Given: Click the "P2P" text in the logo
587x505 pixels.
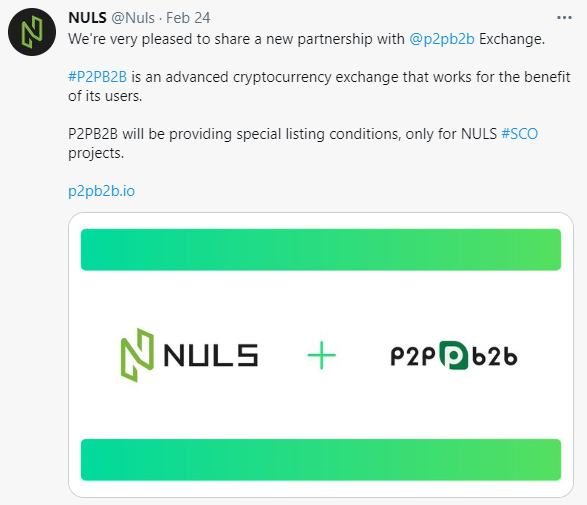Looking at the screenshot, I should point(413,356).
